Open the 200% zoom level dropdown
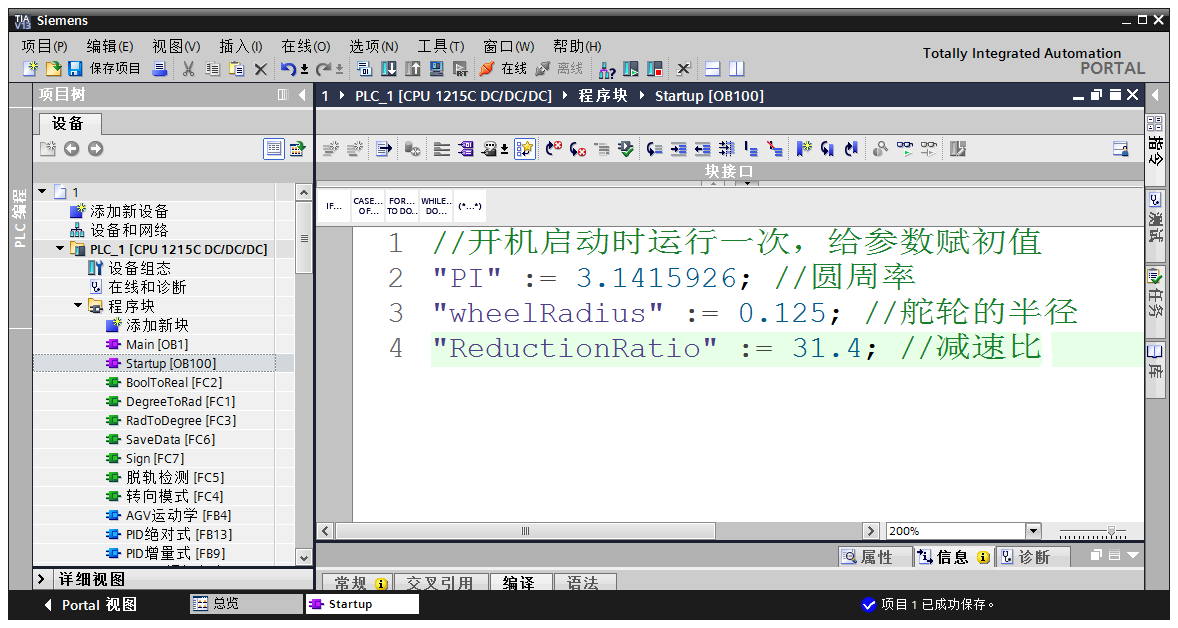Screen dimensions: 1178x628 [x=1033, y=531]
